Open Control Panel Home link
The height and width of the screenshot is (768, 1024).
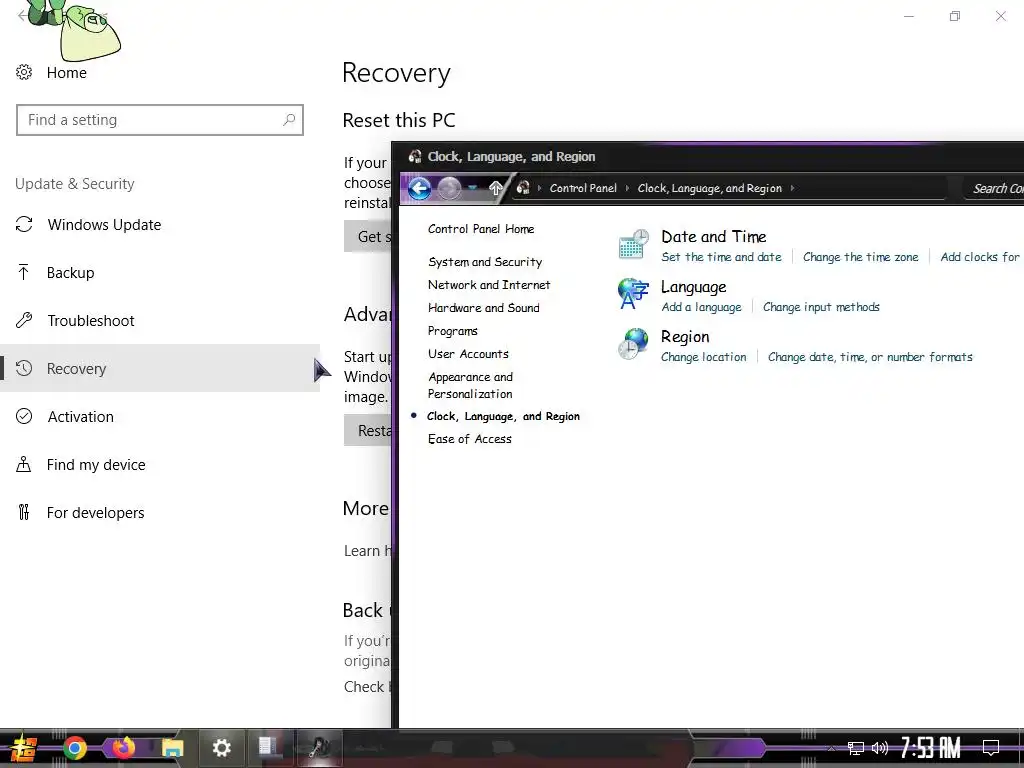point(481,229)
